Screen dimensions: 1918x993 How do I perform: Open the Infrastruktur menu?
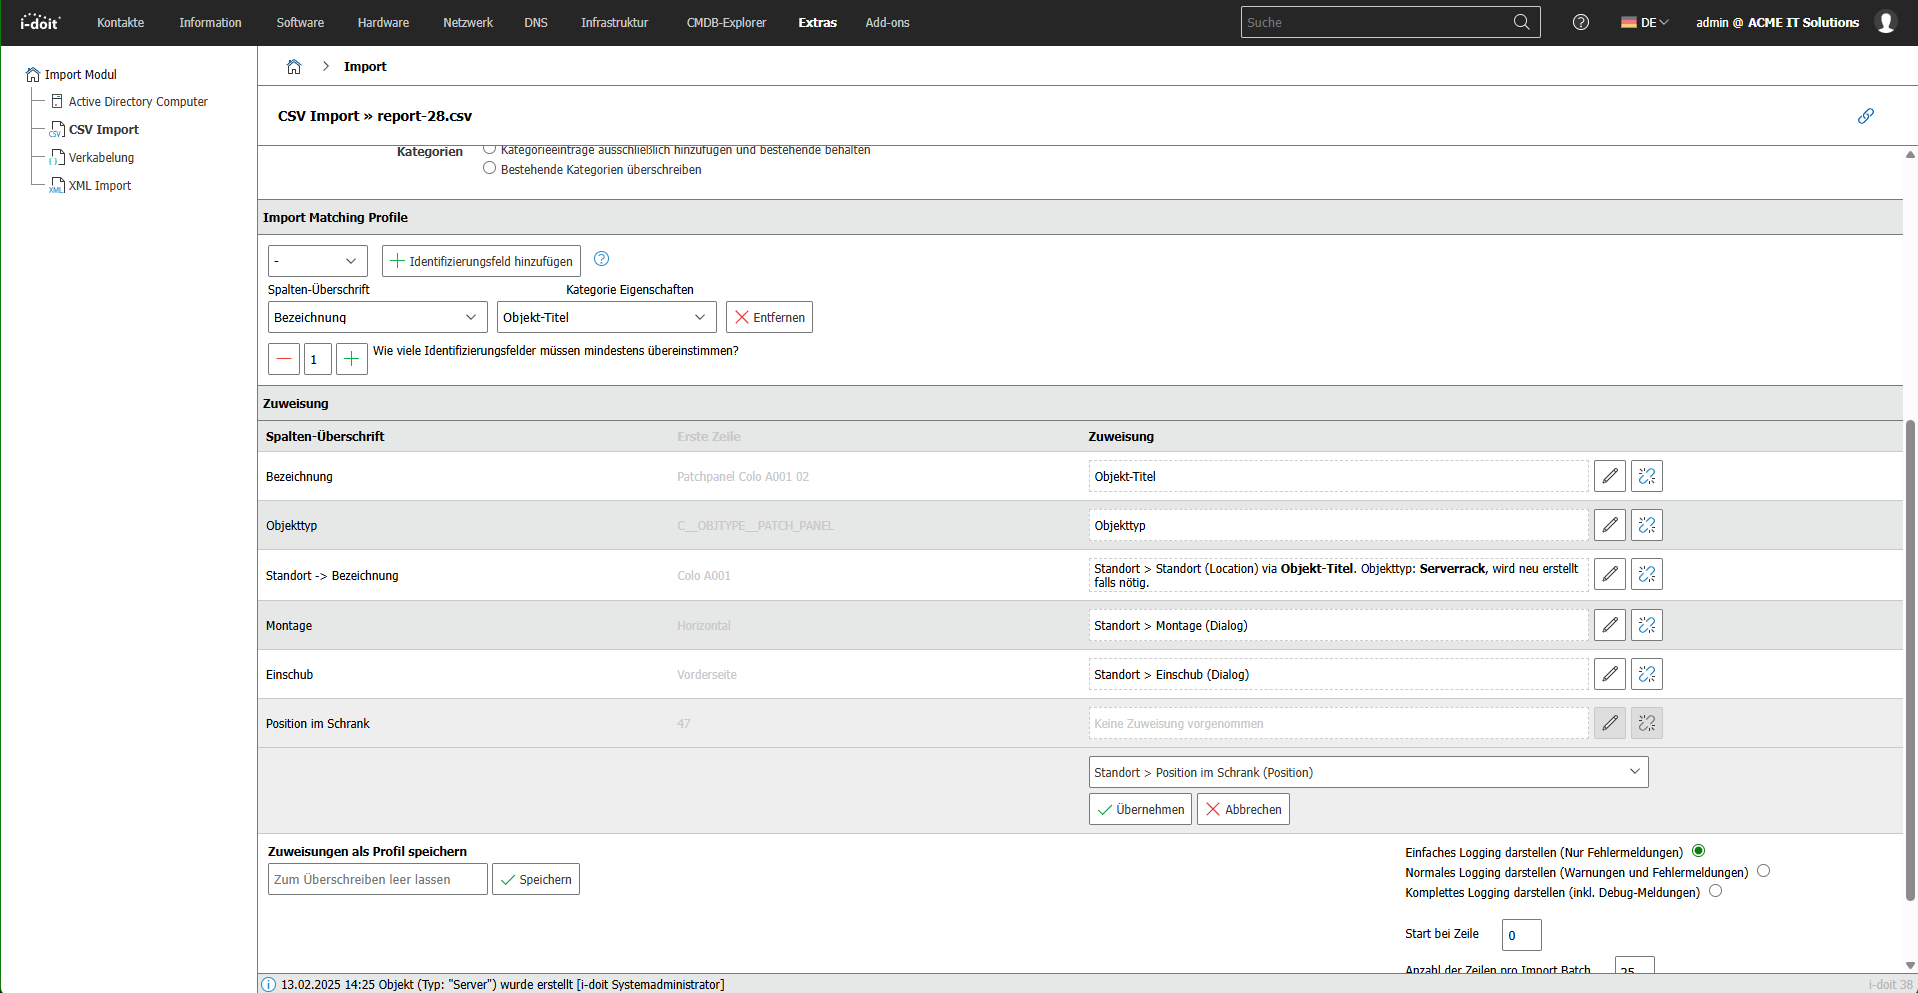(614, 22)
